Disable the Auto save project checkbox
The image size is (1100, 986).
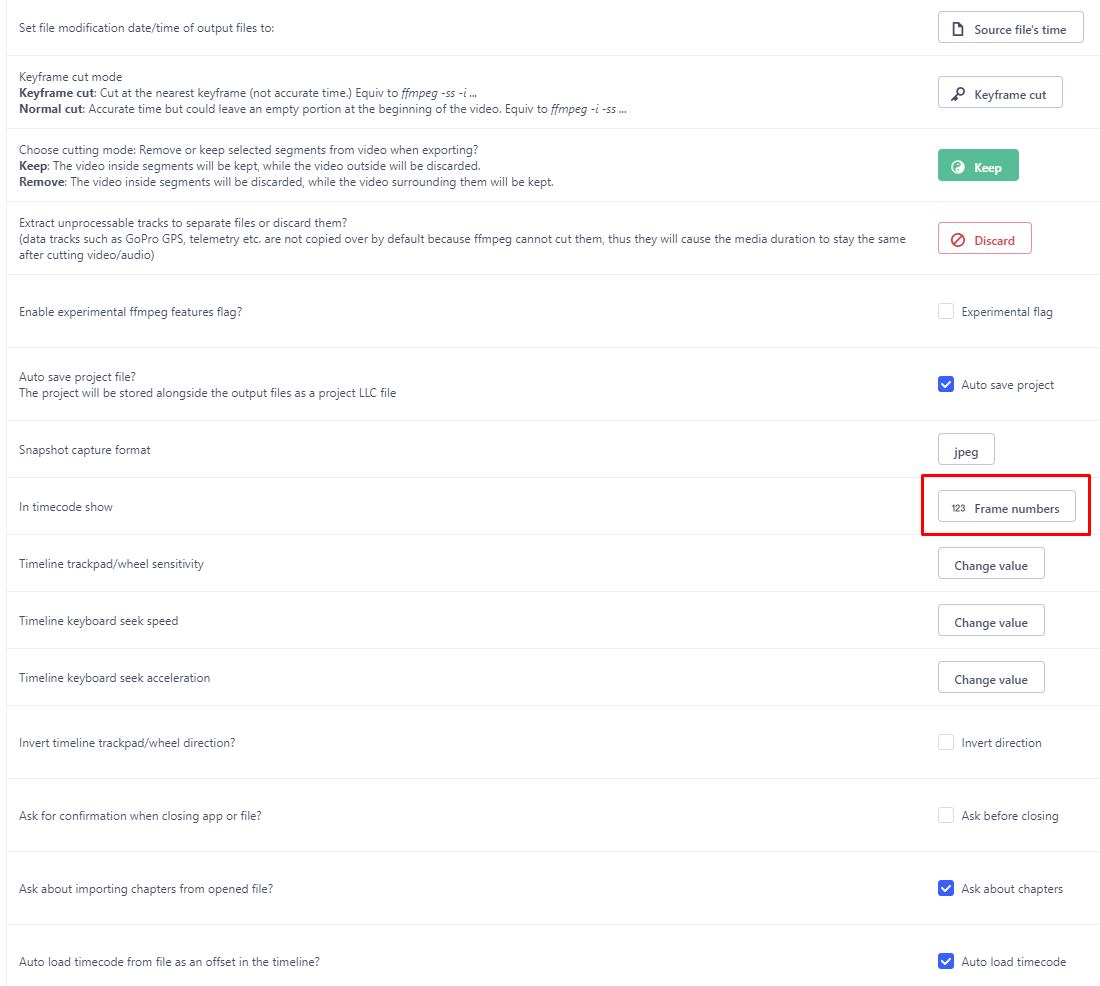[946, 384]
